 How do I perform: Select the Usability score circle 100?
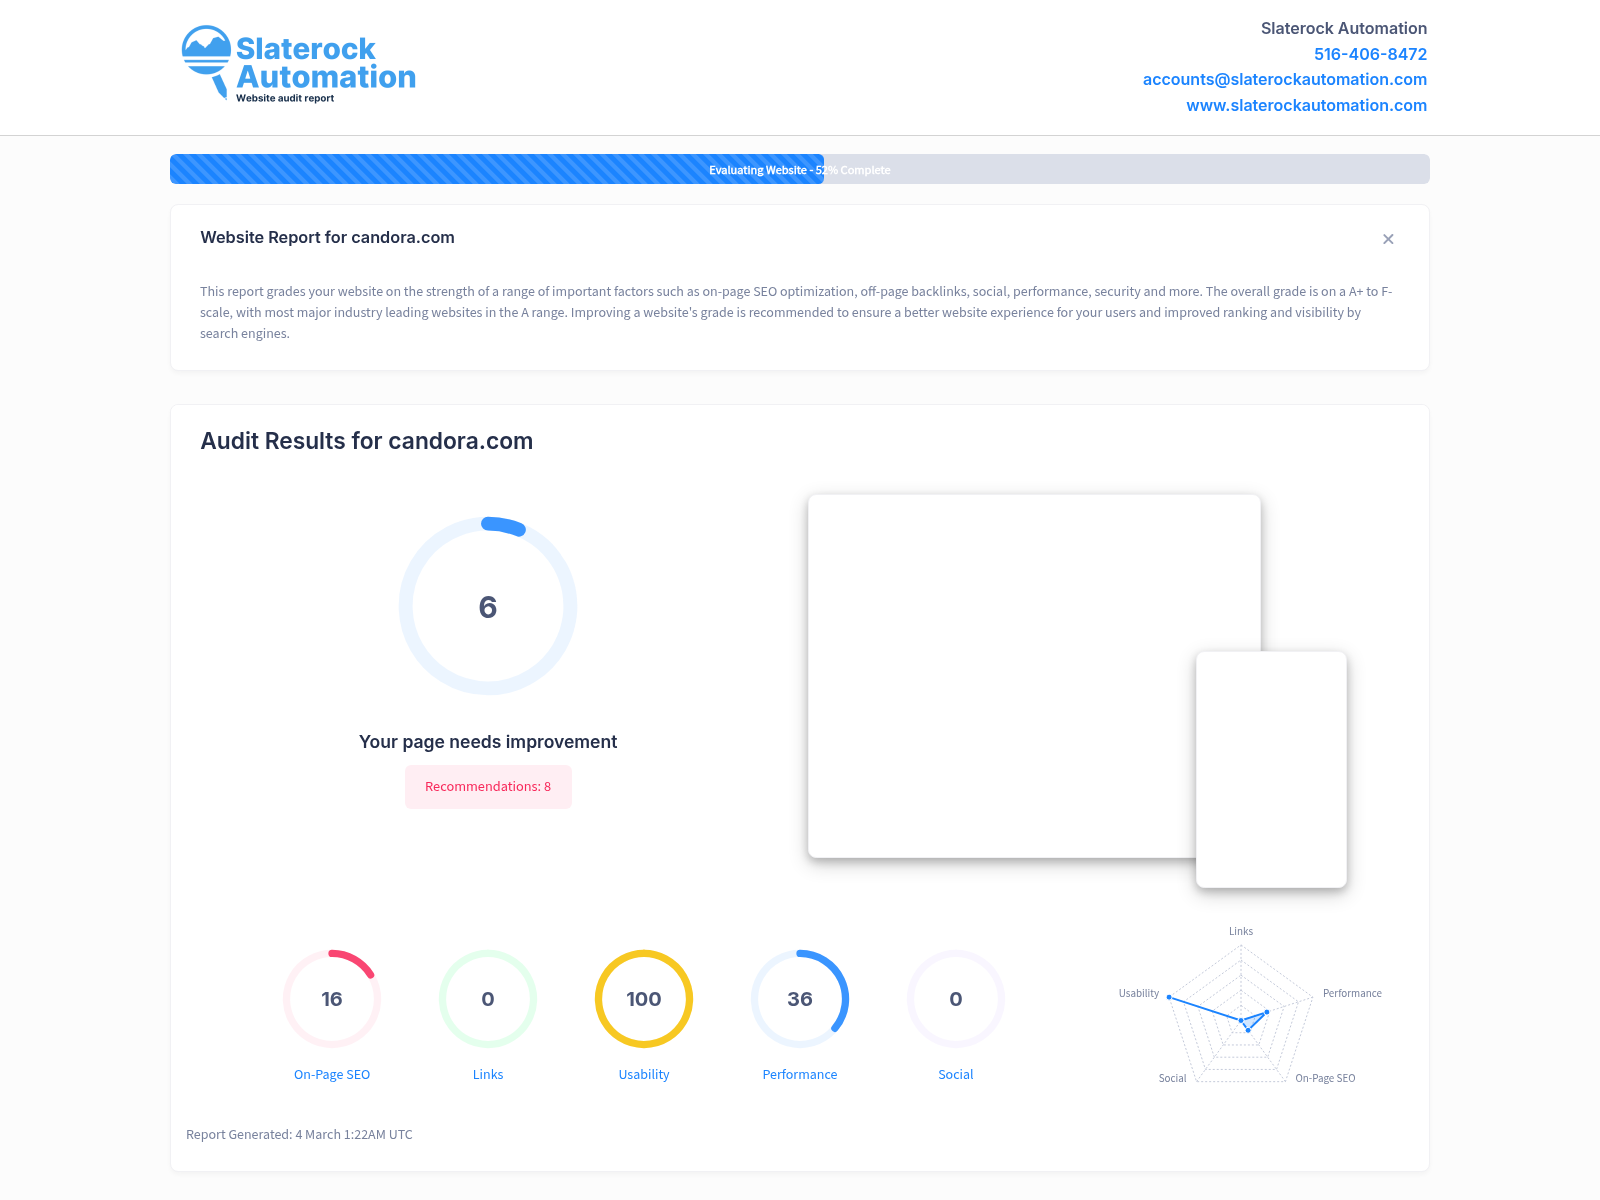644,999
